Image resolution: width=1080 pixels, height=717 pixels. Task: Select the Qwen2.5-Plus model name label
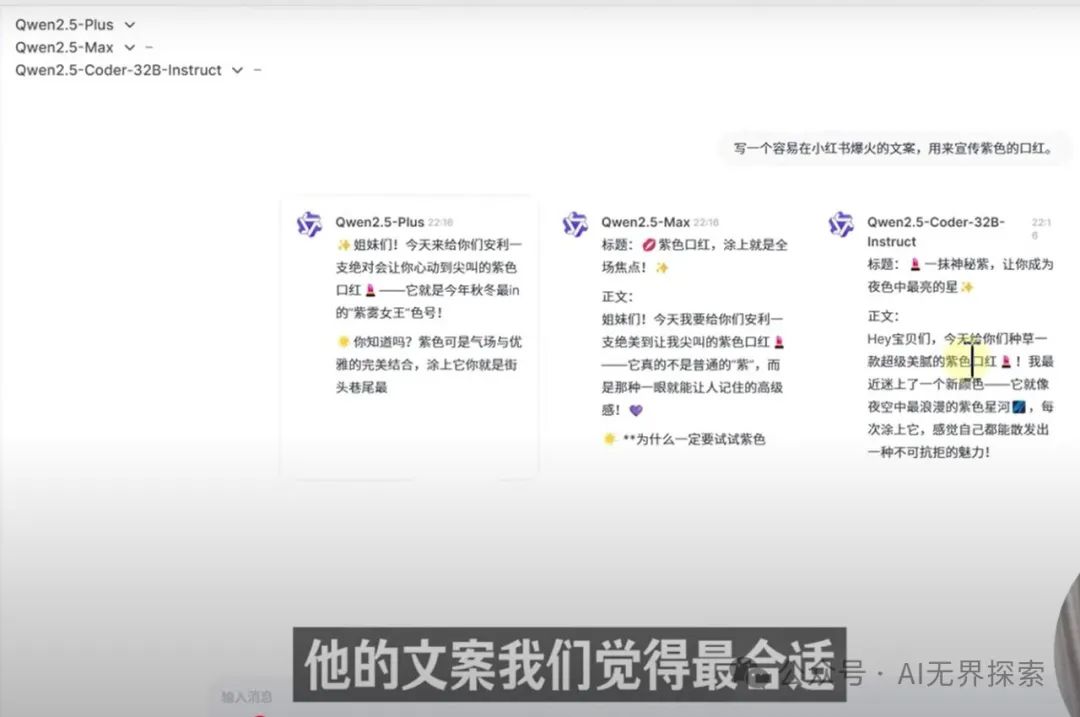62,24
